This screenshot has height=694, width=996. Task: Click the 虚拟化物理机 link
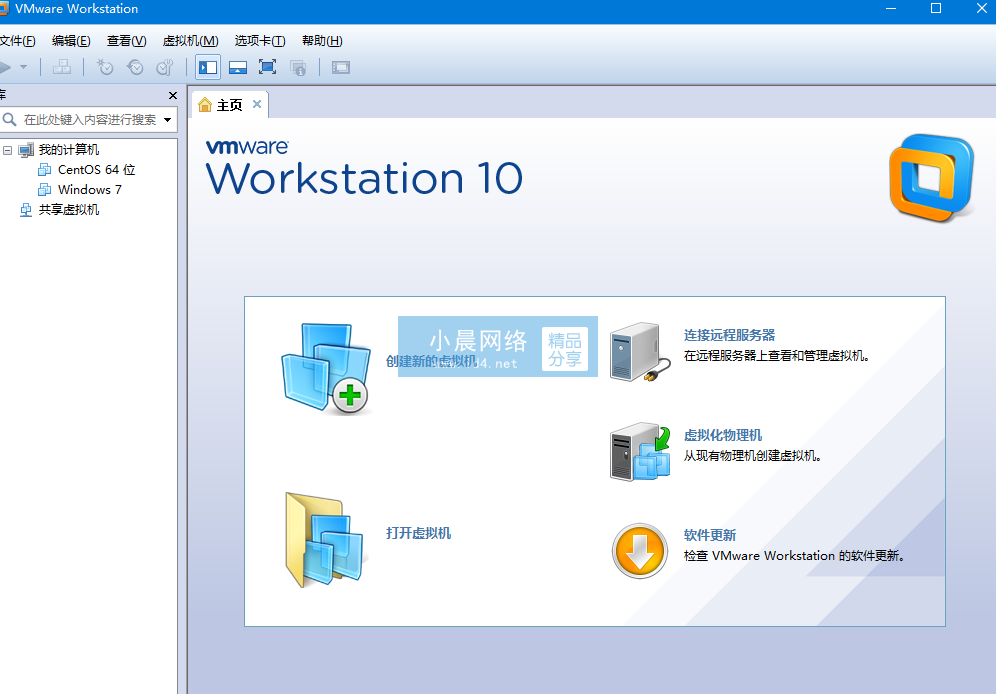click(x=723, y=436)
